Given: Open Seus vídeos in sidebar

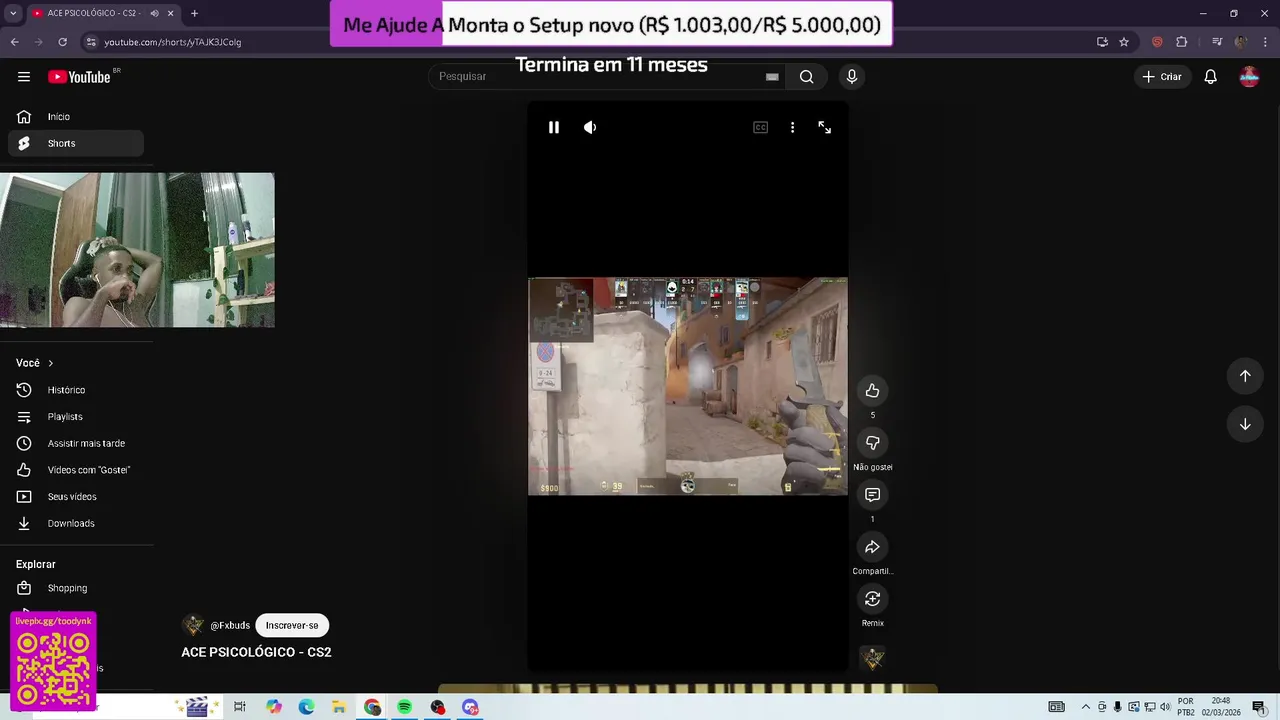Looking at the screenshot, I should (76, 496).
